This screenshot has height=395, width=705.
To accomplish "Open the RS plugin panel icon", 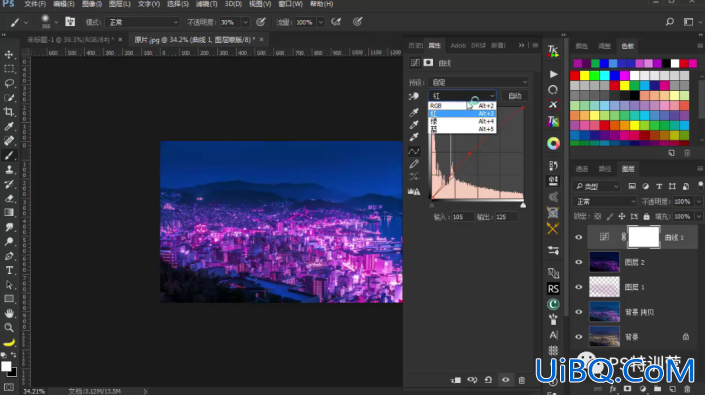I will click(x=553, y=289).
